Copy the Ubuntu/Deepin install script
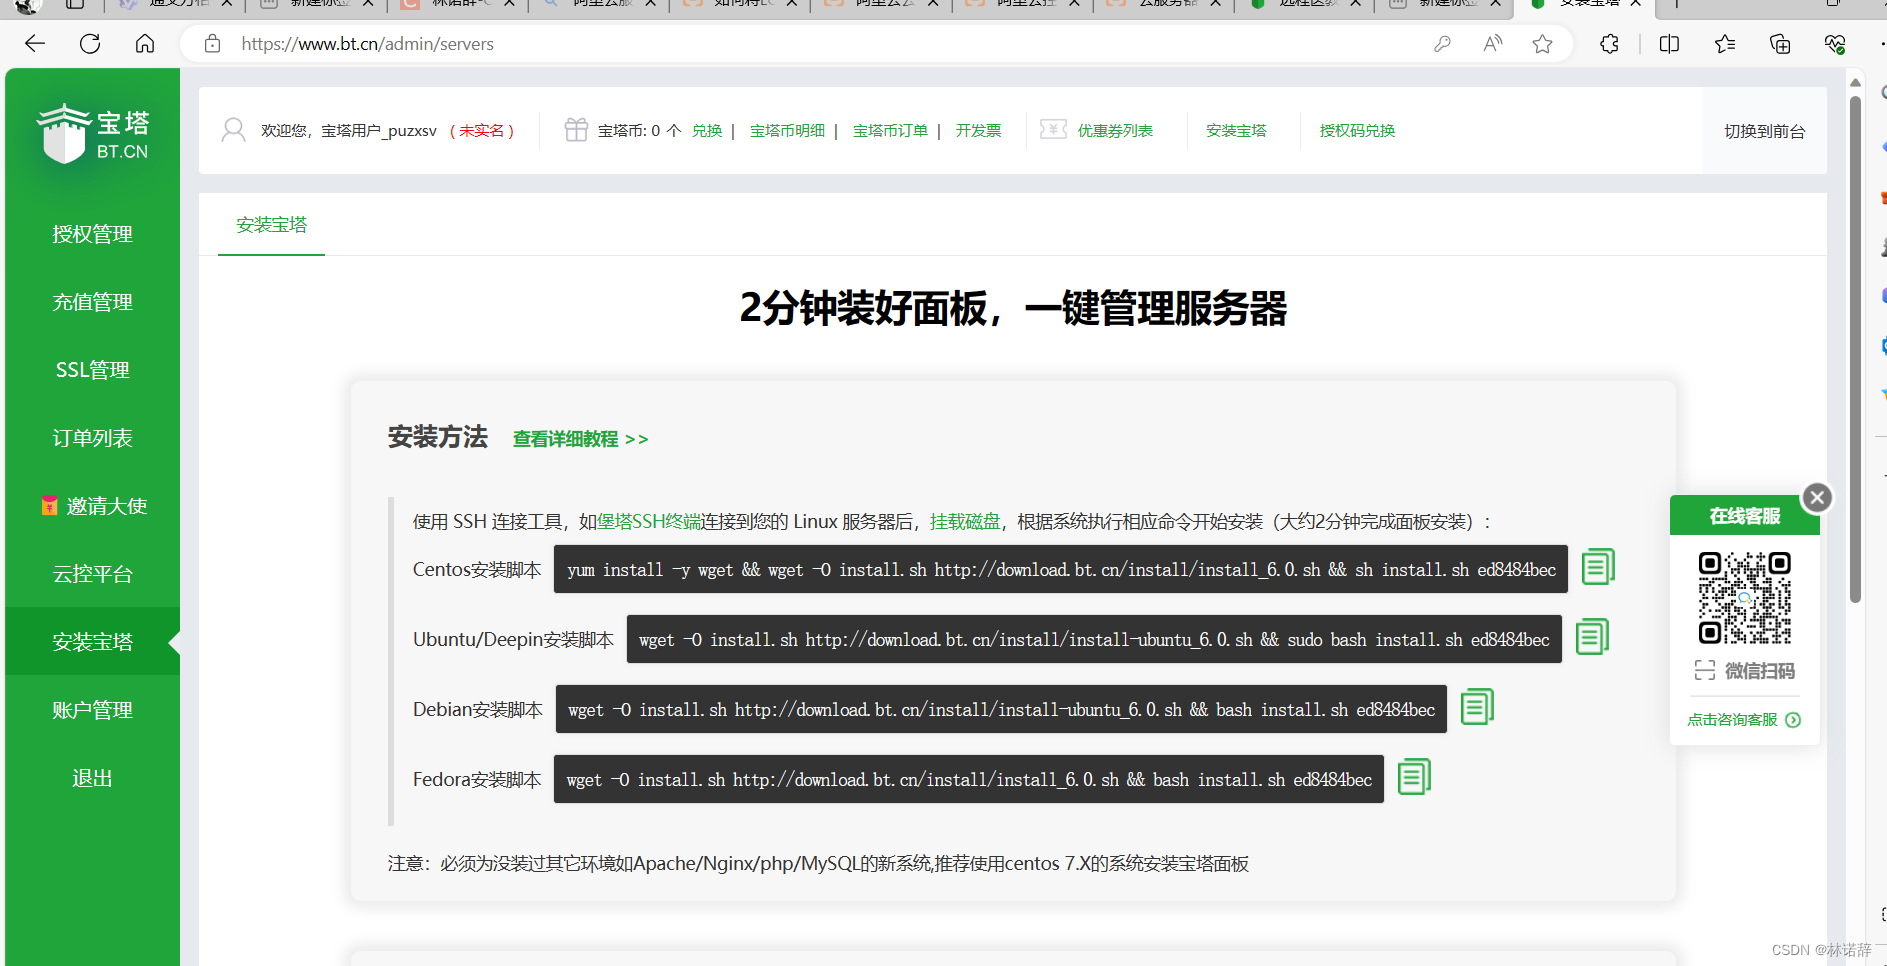1887x966 pixels. tap(1592, 637)
